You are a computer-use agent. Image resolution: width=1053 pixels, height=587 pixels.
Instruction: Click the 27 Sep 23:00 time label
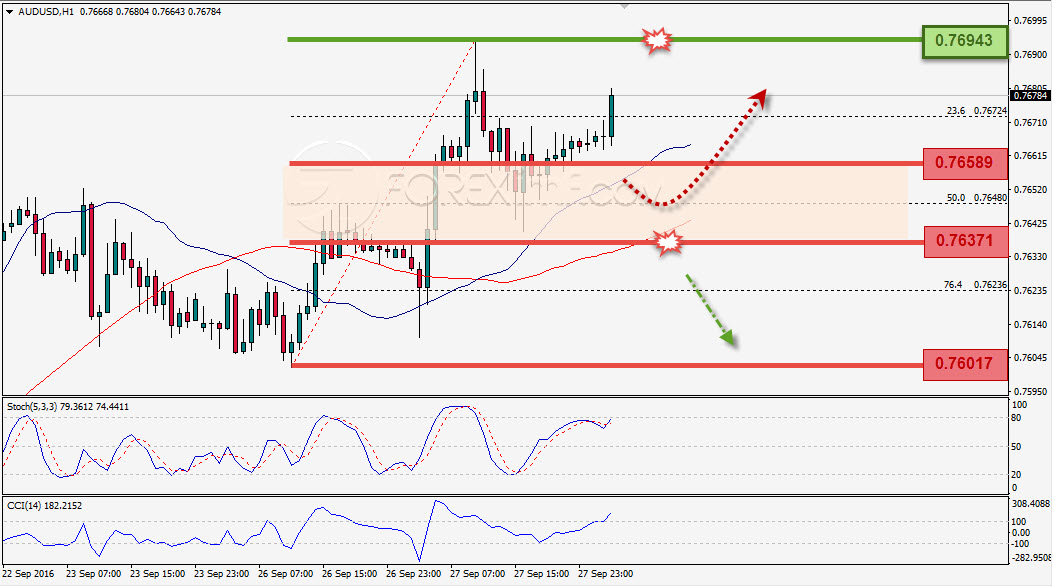(x=605, y=574)
